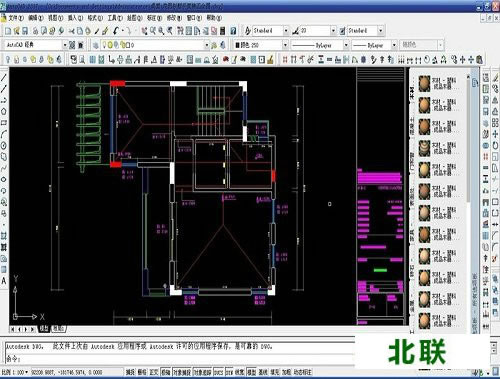Select the Circle tool in draw toolbar
This screenshot has width=500, height=379.
point(4,145)
